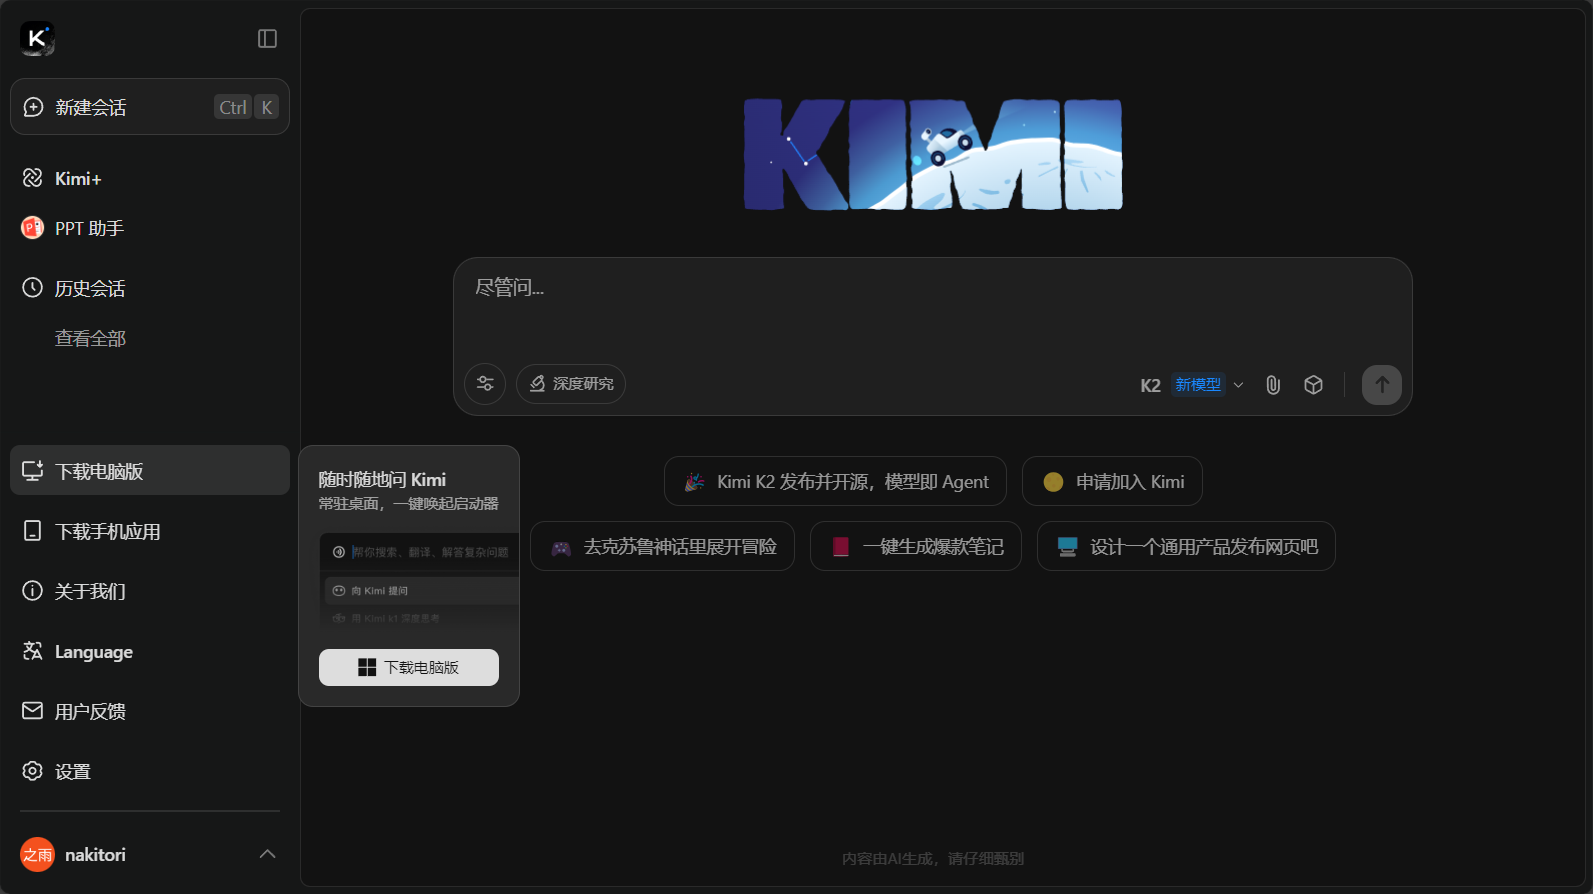Click the Ctrl K shortcut hint

pyautogui.click(x=246, y=107)
